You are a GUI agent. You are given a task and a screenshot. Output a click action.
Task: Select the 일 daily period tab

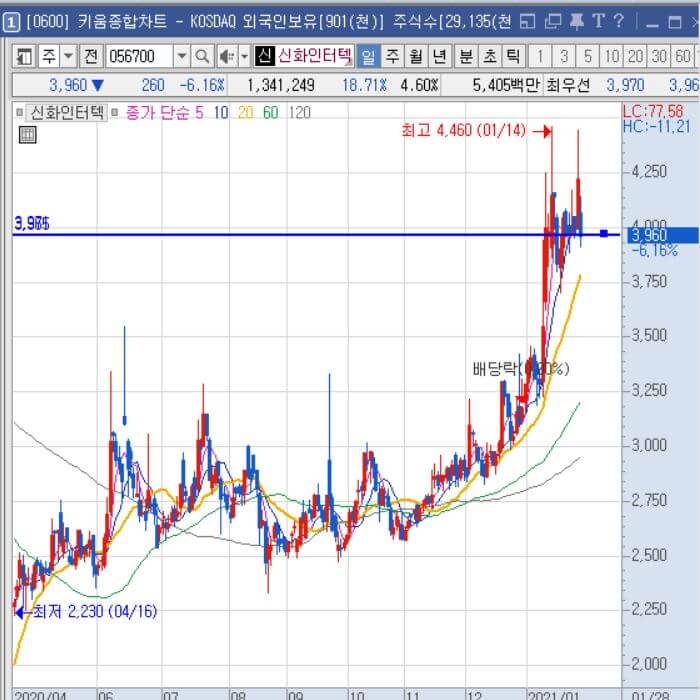(368, 56)
